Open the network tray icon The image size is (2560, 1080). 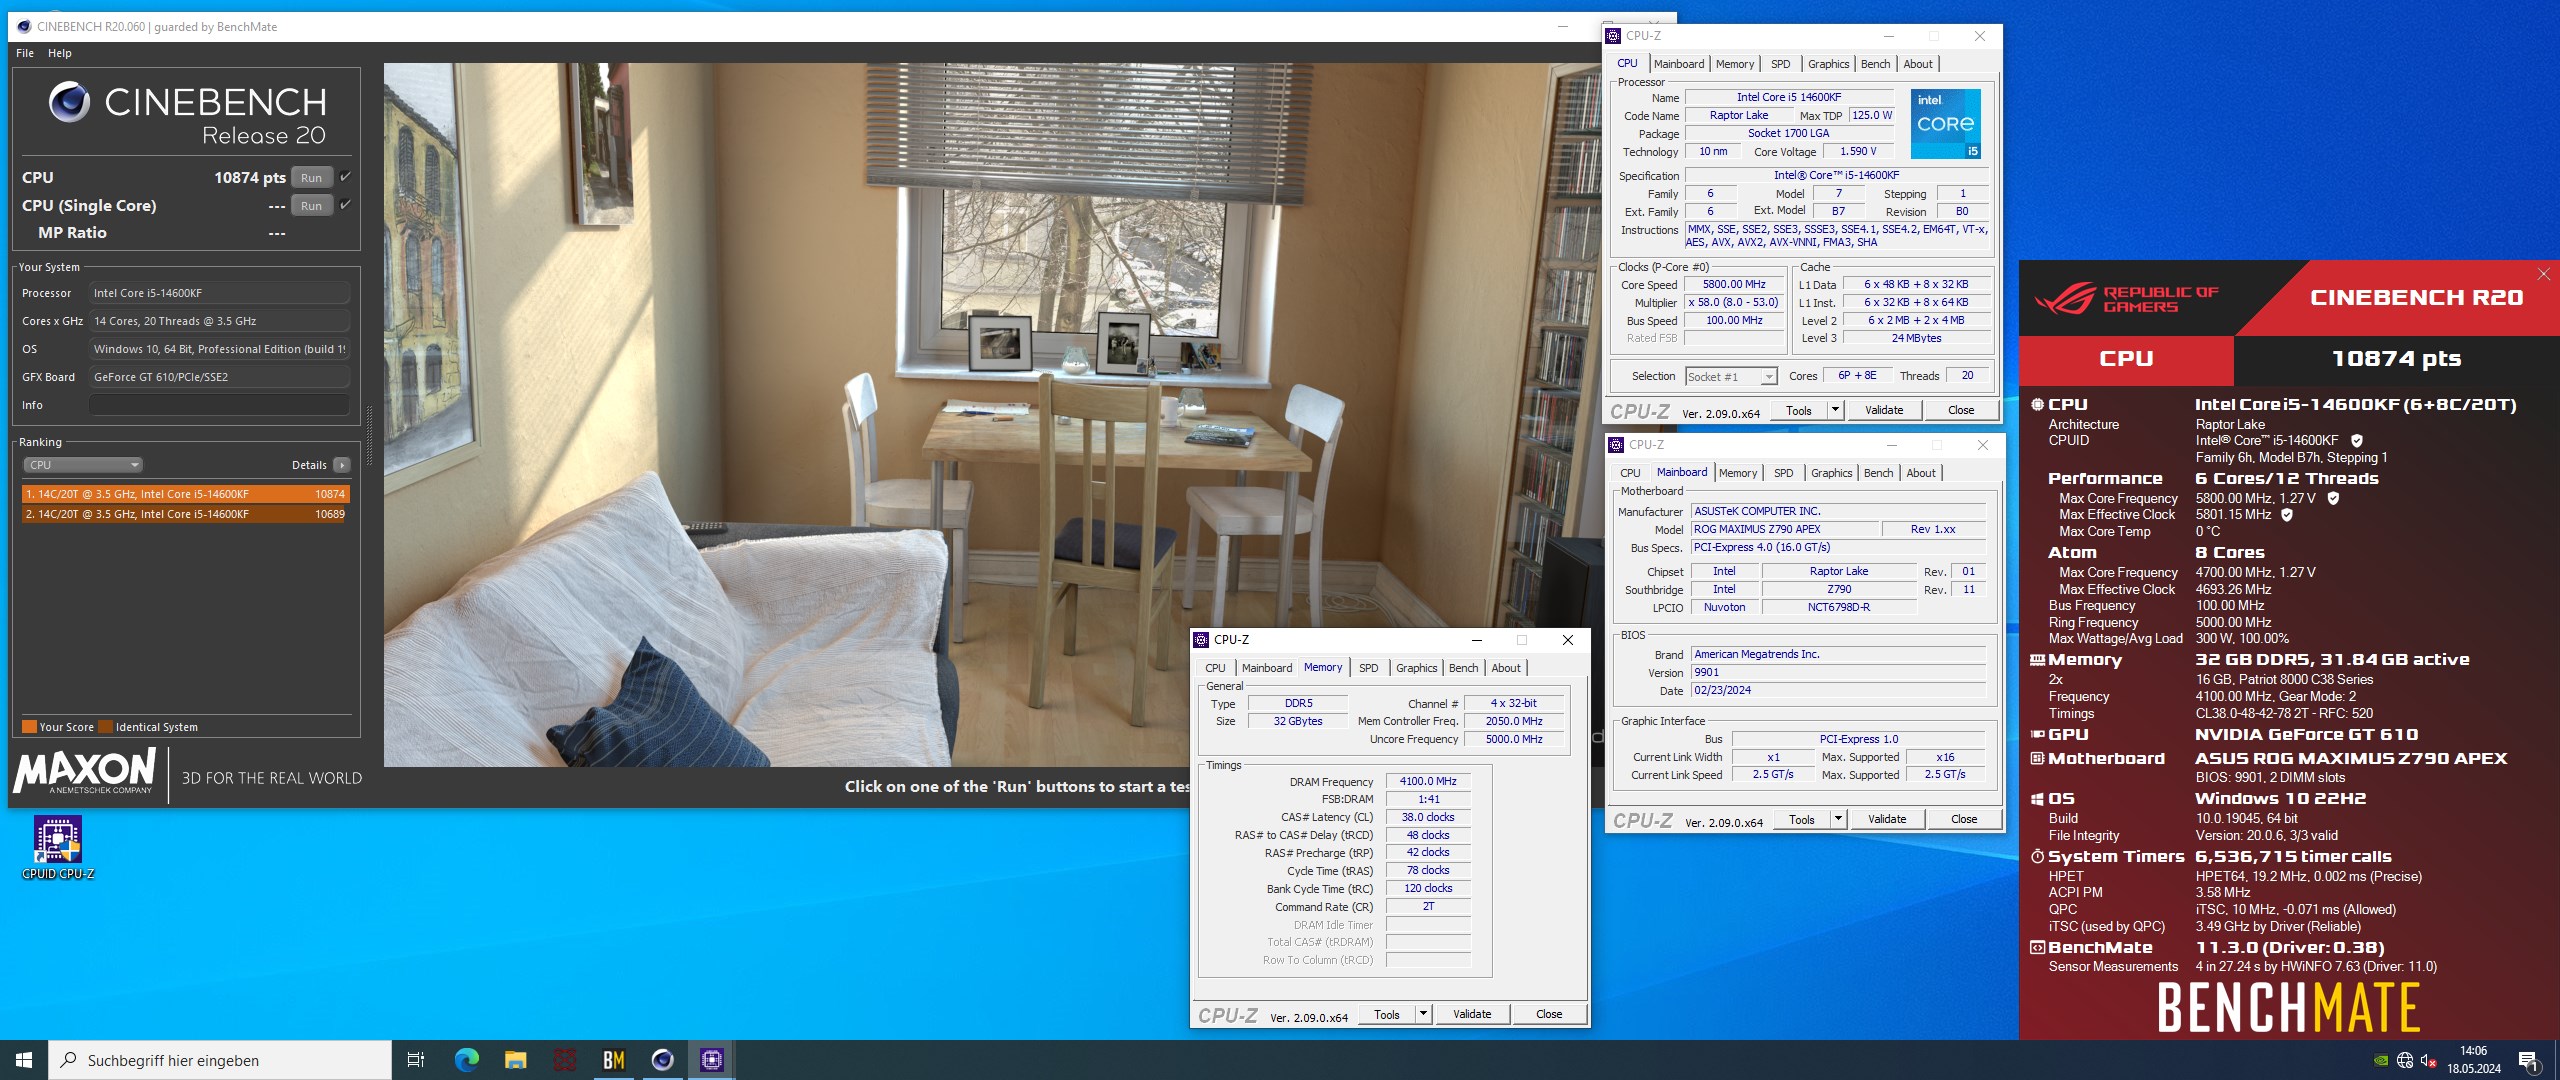(x=2405, y=1061)
